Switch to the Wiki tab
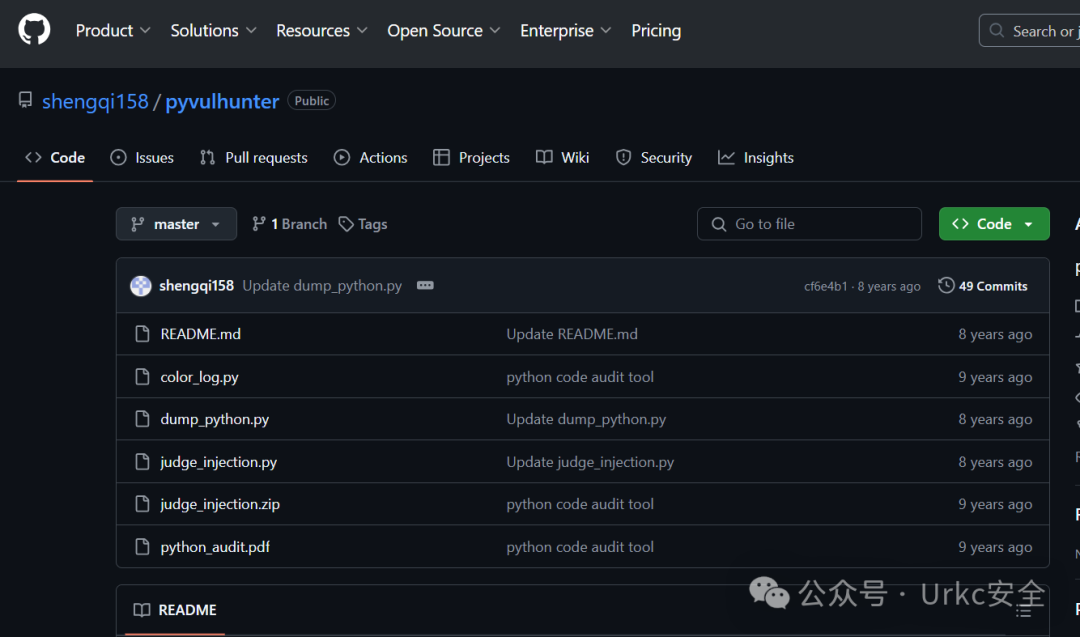 (562, 158)
